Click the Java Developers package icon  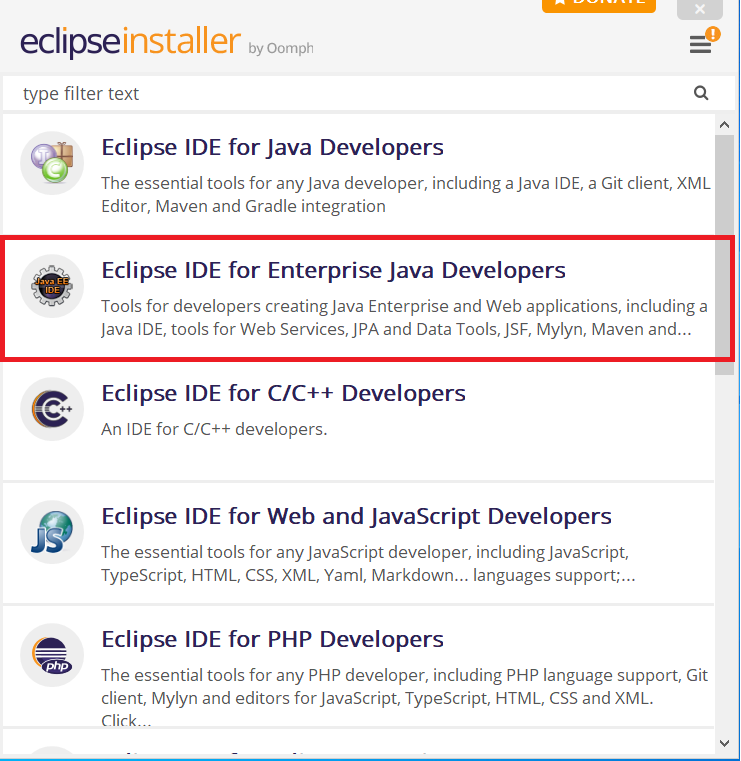[52, 163]
